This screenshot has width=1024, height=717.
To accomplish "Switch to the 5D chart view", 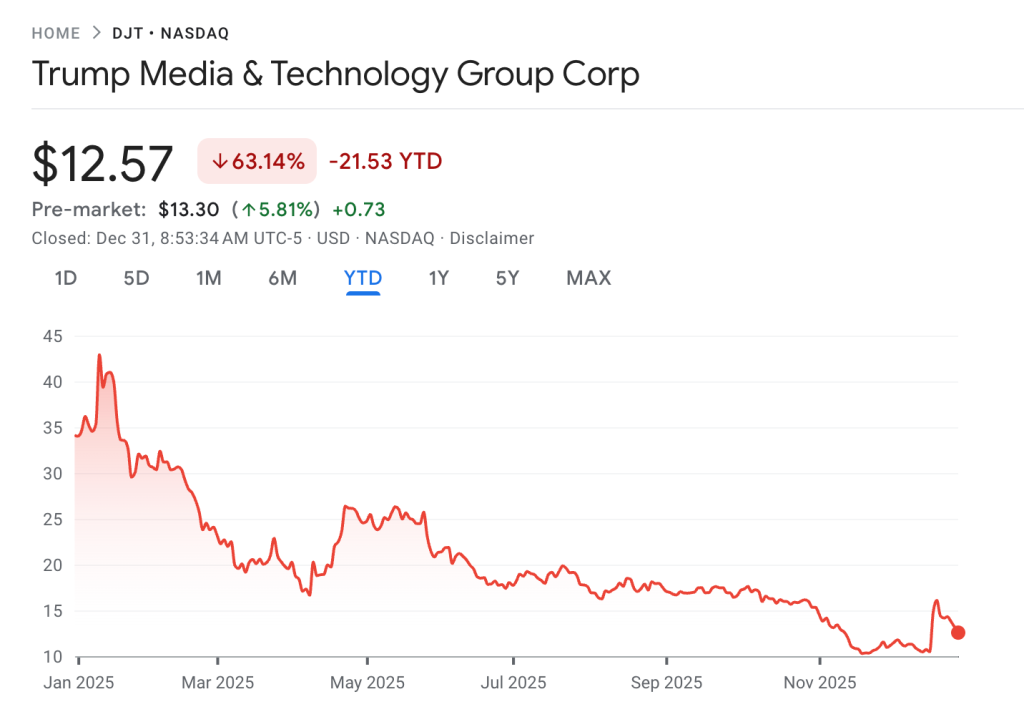I will click(x=137, y=278).
